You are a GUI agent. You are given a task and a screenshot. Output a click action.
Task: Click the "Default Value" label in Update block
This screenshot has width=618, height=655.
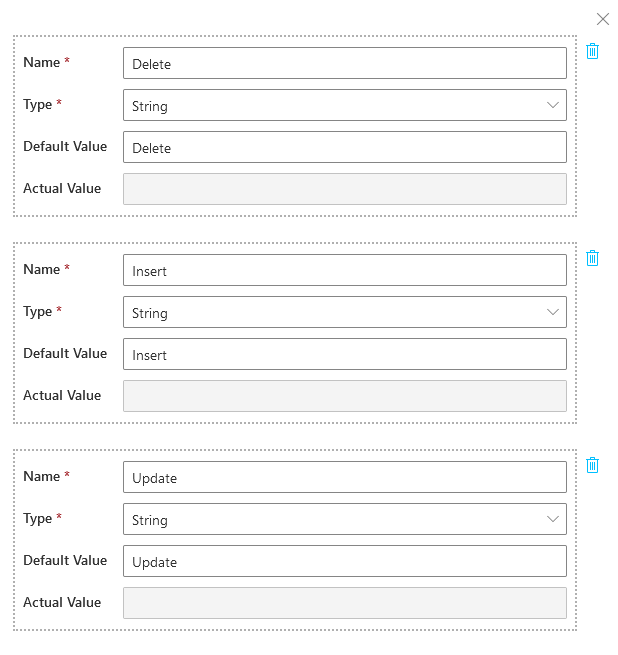(x=65, y=561)
